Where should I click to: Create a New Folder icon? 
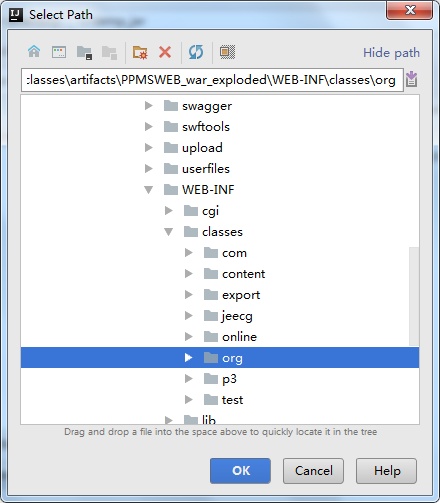(140, 52)
